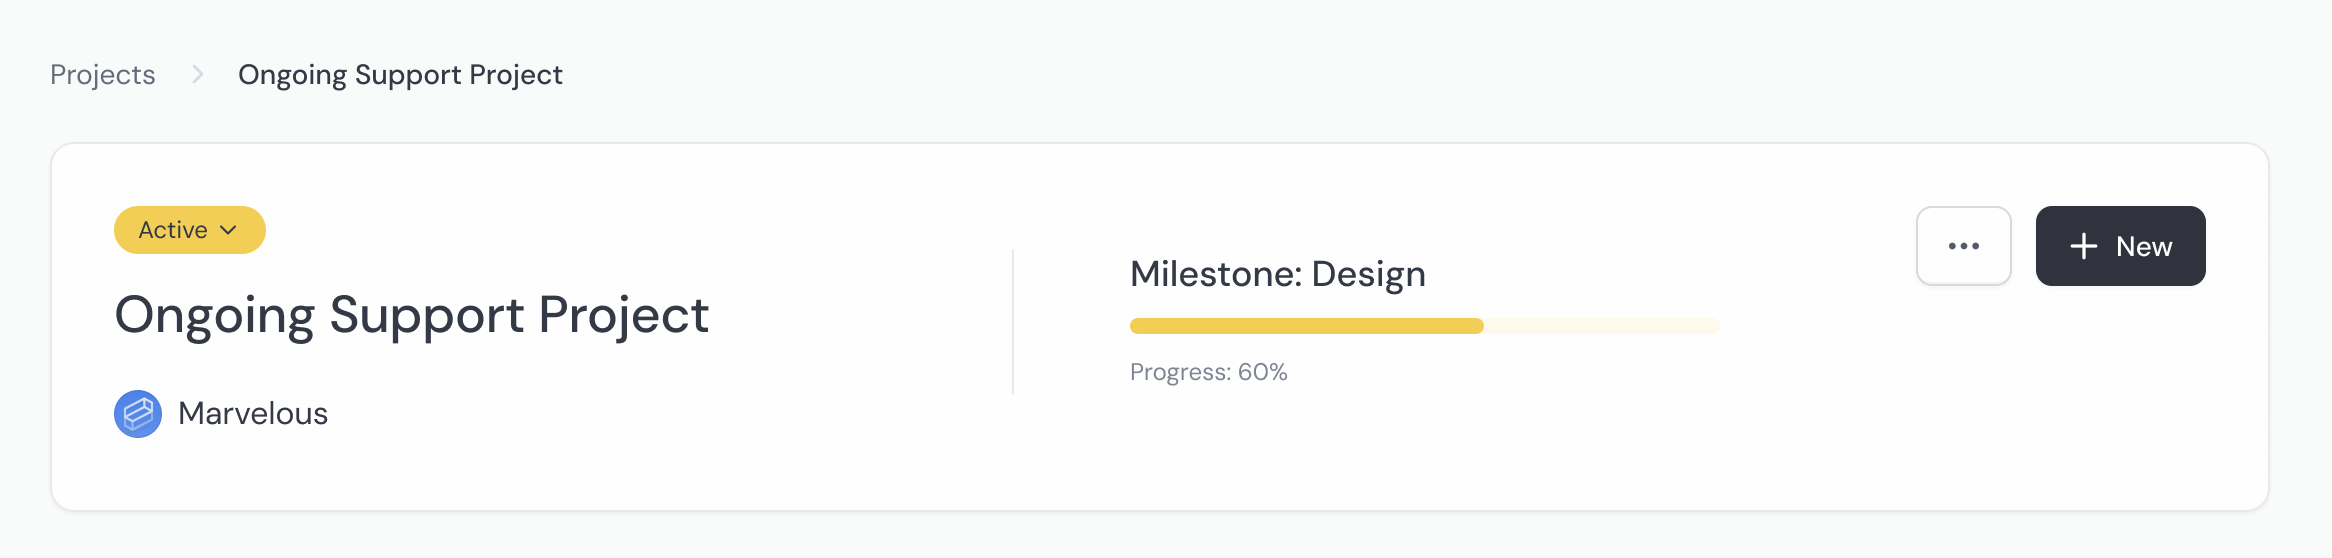Click the filled yellow part of progress bar
2332x558 pixels.
coord(1300,326)
